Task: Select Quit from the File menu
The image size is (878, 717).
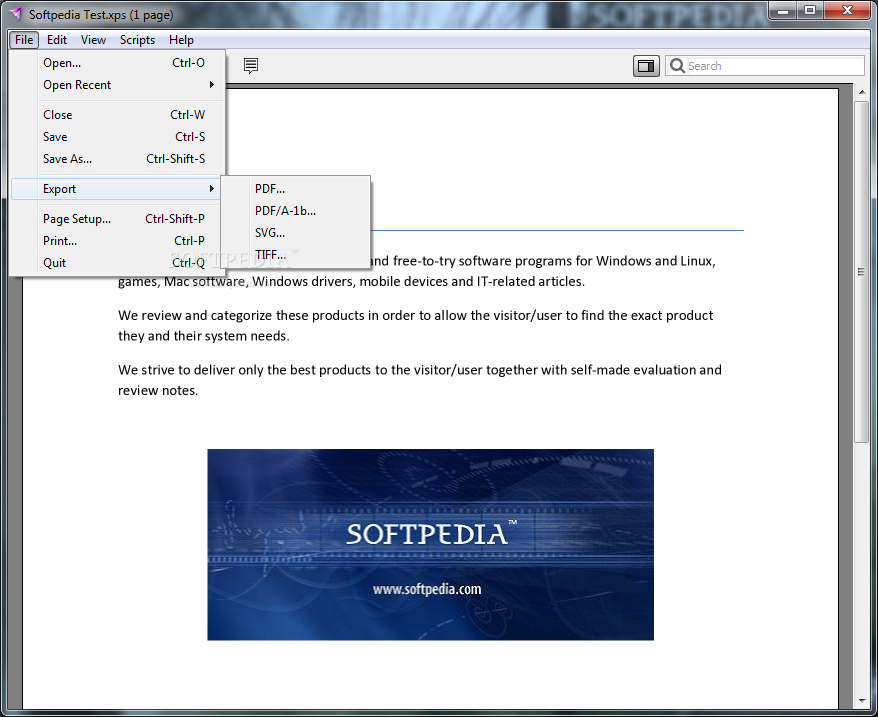Action: [118, 262]
